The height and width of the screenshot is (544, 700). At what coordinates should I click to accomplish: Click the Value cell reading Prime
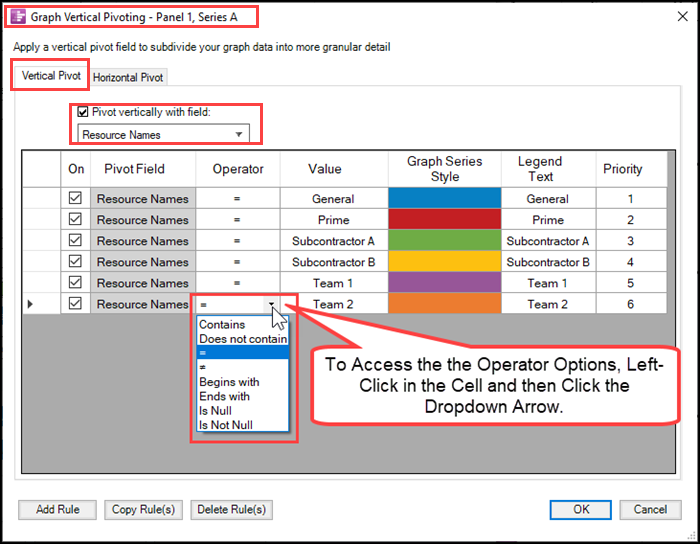coord(334,219)
